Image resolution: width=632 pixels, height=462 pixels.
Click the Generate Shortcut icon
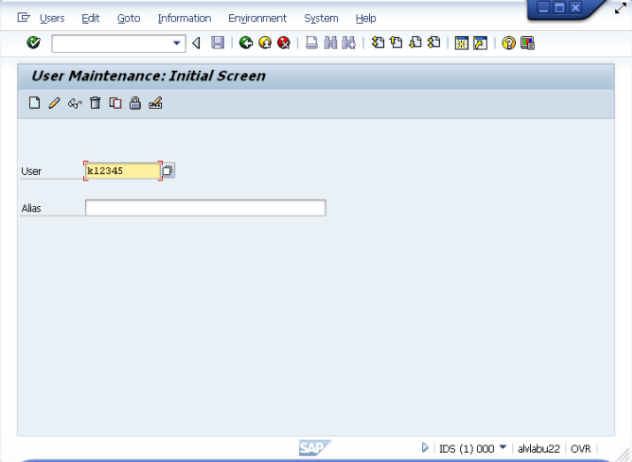(x=480, y=43)
